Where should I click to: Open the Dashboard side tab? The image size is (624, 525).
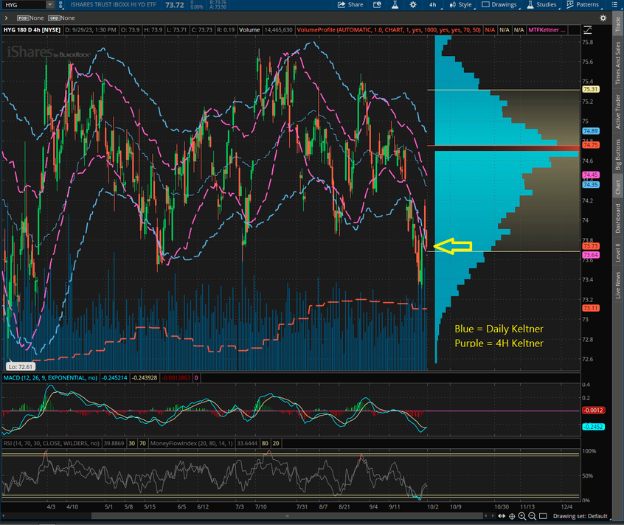[618, 219]
